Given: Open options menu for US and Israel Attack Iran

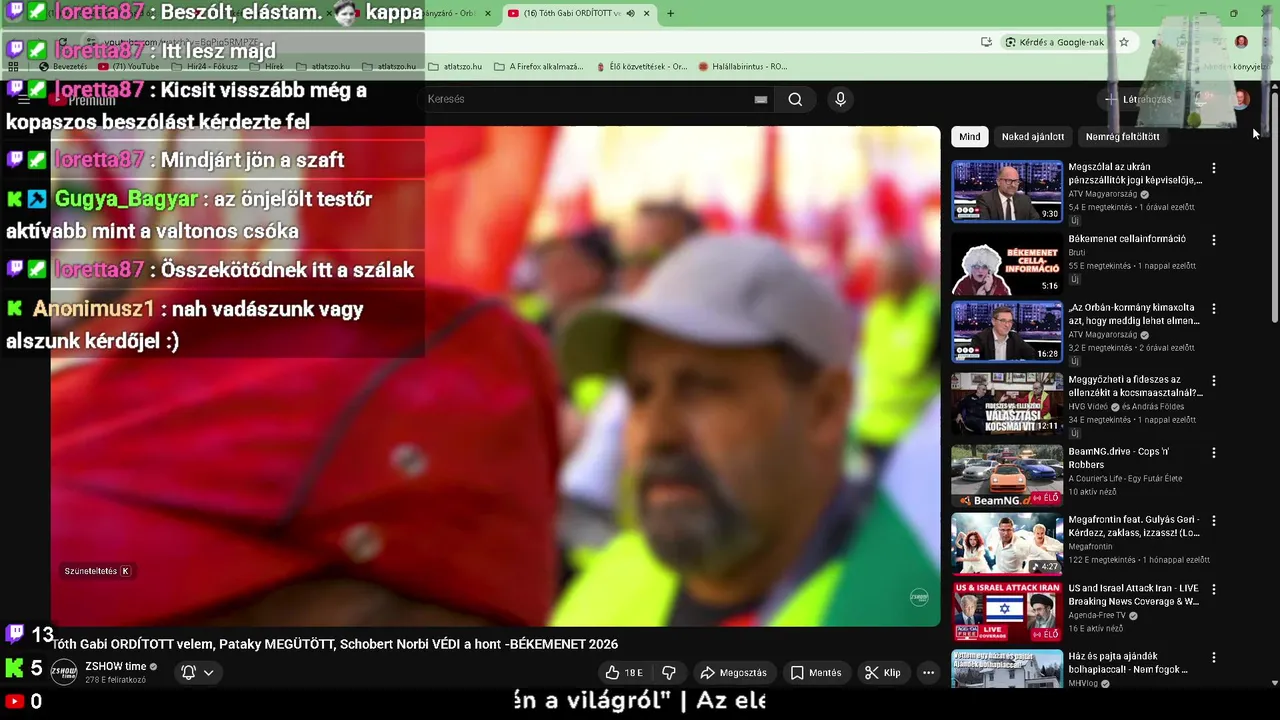Looking at the screenshot, I should click(x=1214, y=589).
